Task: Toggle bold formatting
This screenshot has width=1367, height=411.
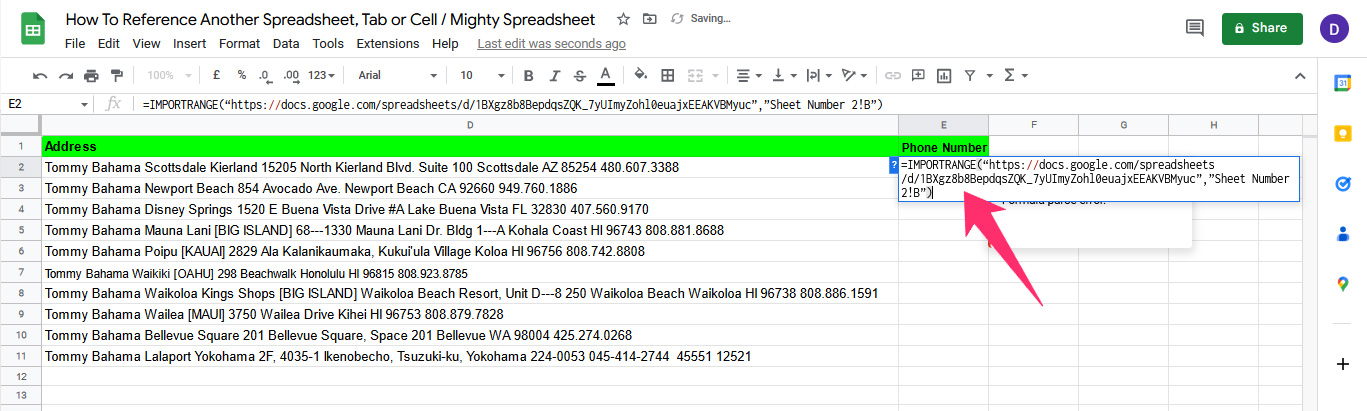Action: [528, 75]
